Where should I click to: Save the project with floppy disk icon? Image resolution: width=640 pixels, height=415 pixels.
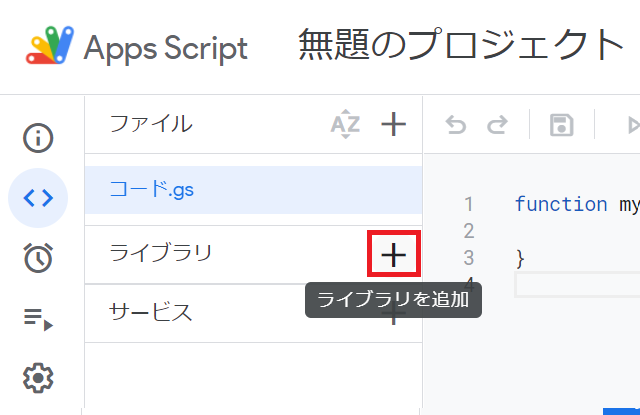562,124
